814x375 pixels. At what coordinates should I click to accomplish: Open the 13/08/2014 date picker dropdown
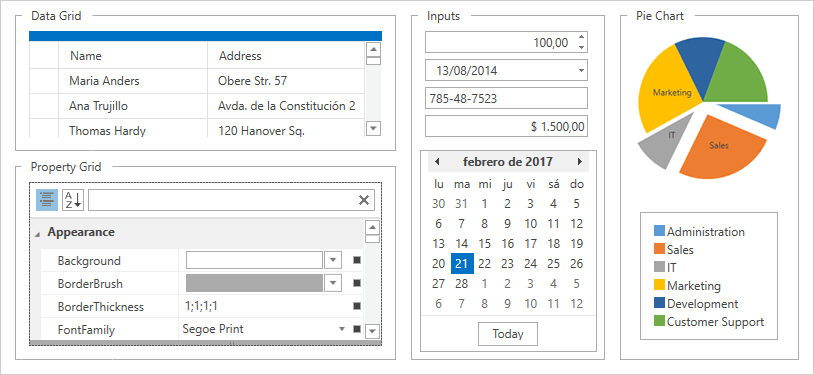pyautogui.click(x=581, y=70)
